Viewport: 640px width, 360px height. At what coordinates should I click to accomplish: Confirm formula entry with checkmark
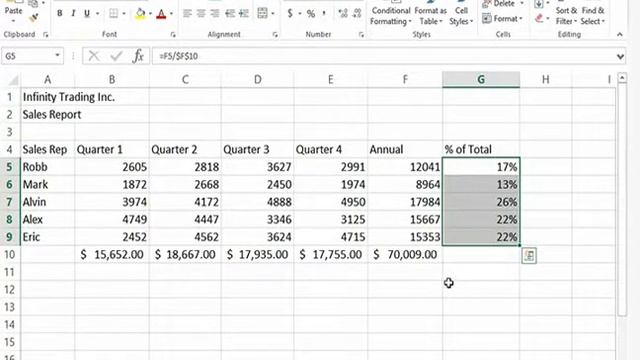click(116, 56)
